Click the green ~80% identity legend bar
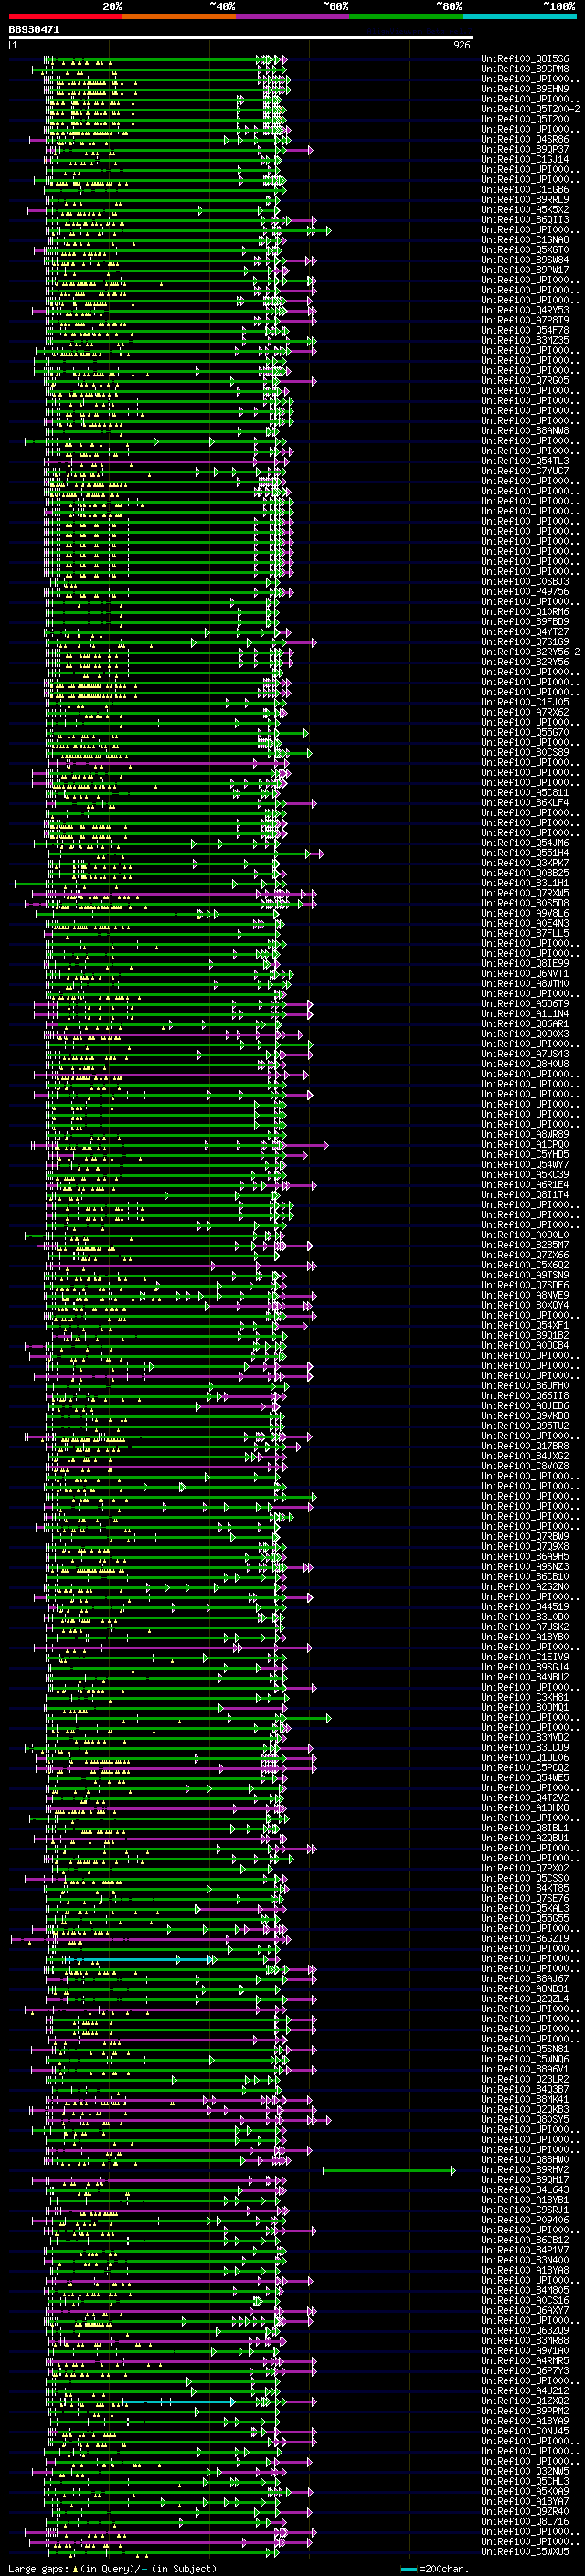The height and width of the screenshot is (2576, 585). click(406, 16)
